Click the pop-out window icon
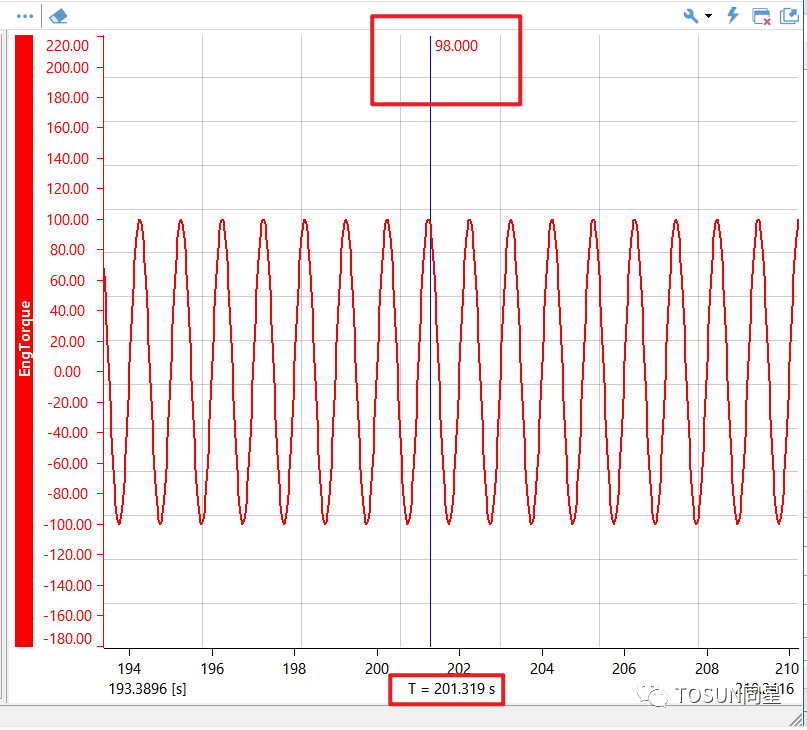807x730 pixels. [790, 16]
